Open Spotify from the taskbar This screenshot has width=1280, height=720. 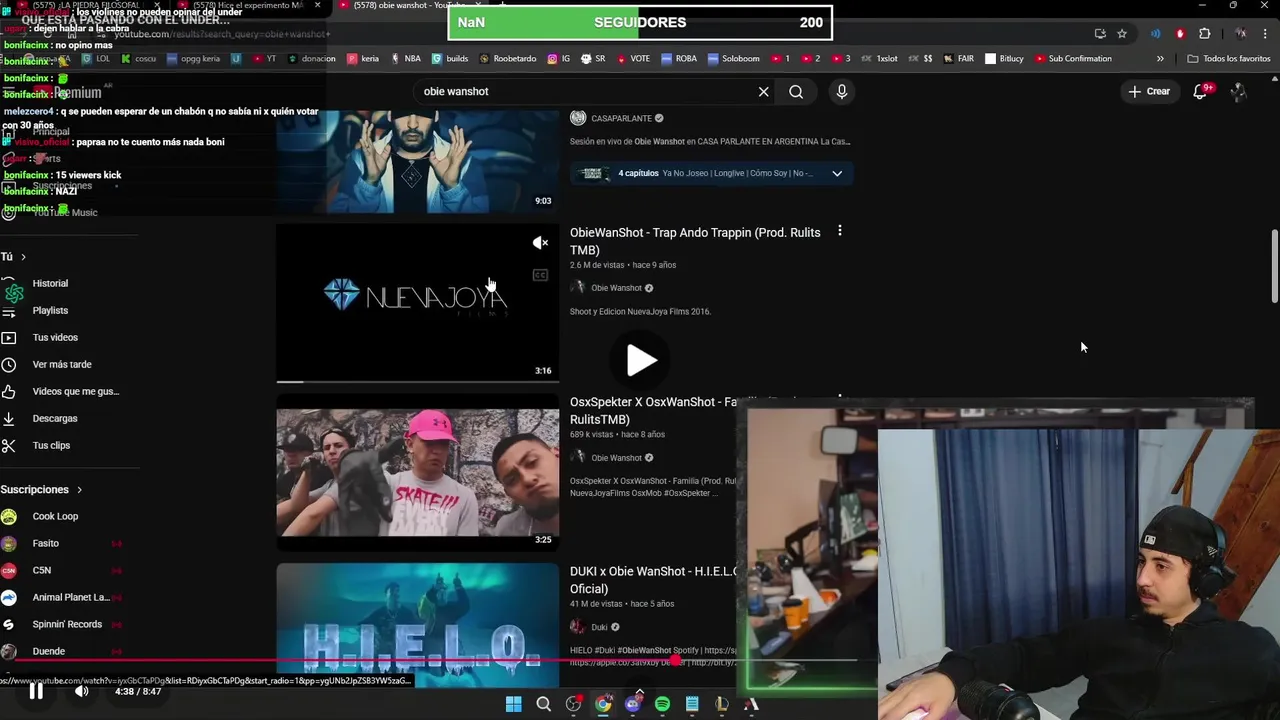coord(662,705)
